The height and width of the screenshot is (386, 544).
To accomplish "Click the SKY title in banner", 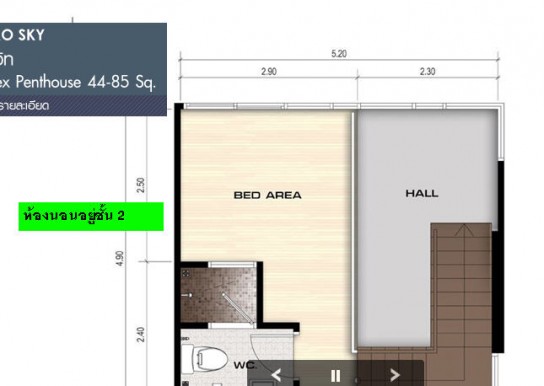I will point(32,35).
